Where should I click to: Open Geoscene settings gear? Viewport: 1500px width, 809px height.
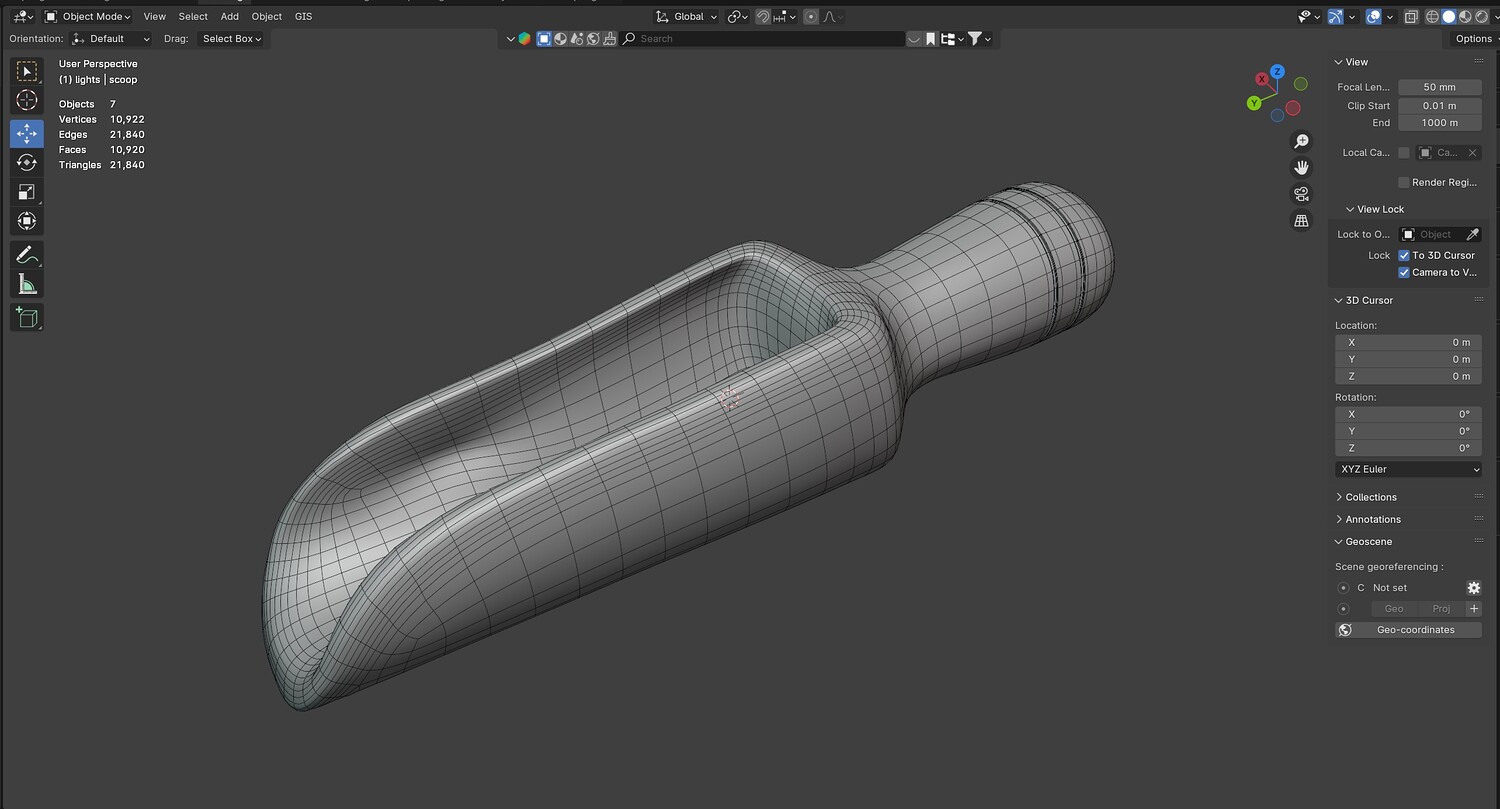coord(1473,588)
